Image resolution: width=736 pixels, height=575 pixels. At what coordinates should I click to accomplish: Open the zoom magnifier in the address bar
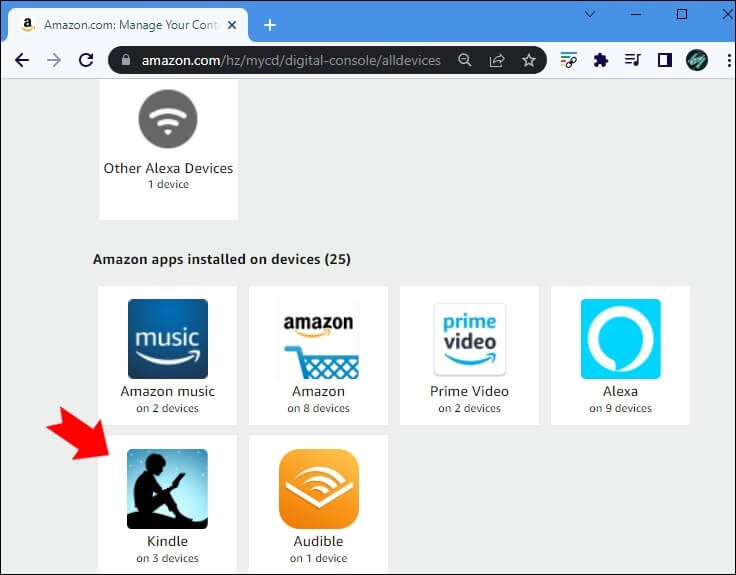(465, 60)
